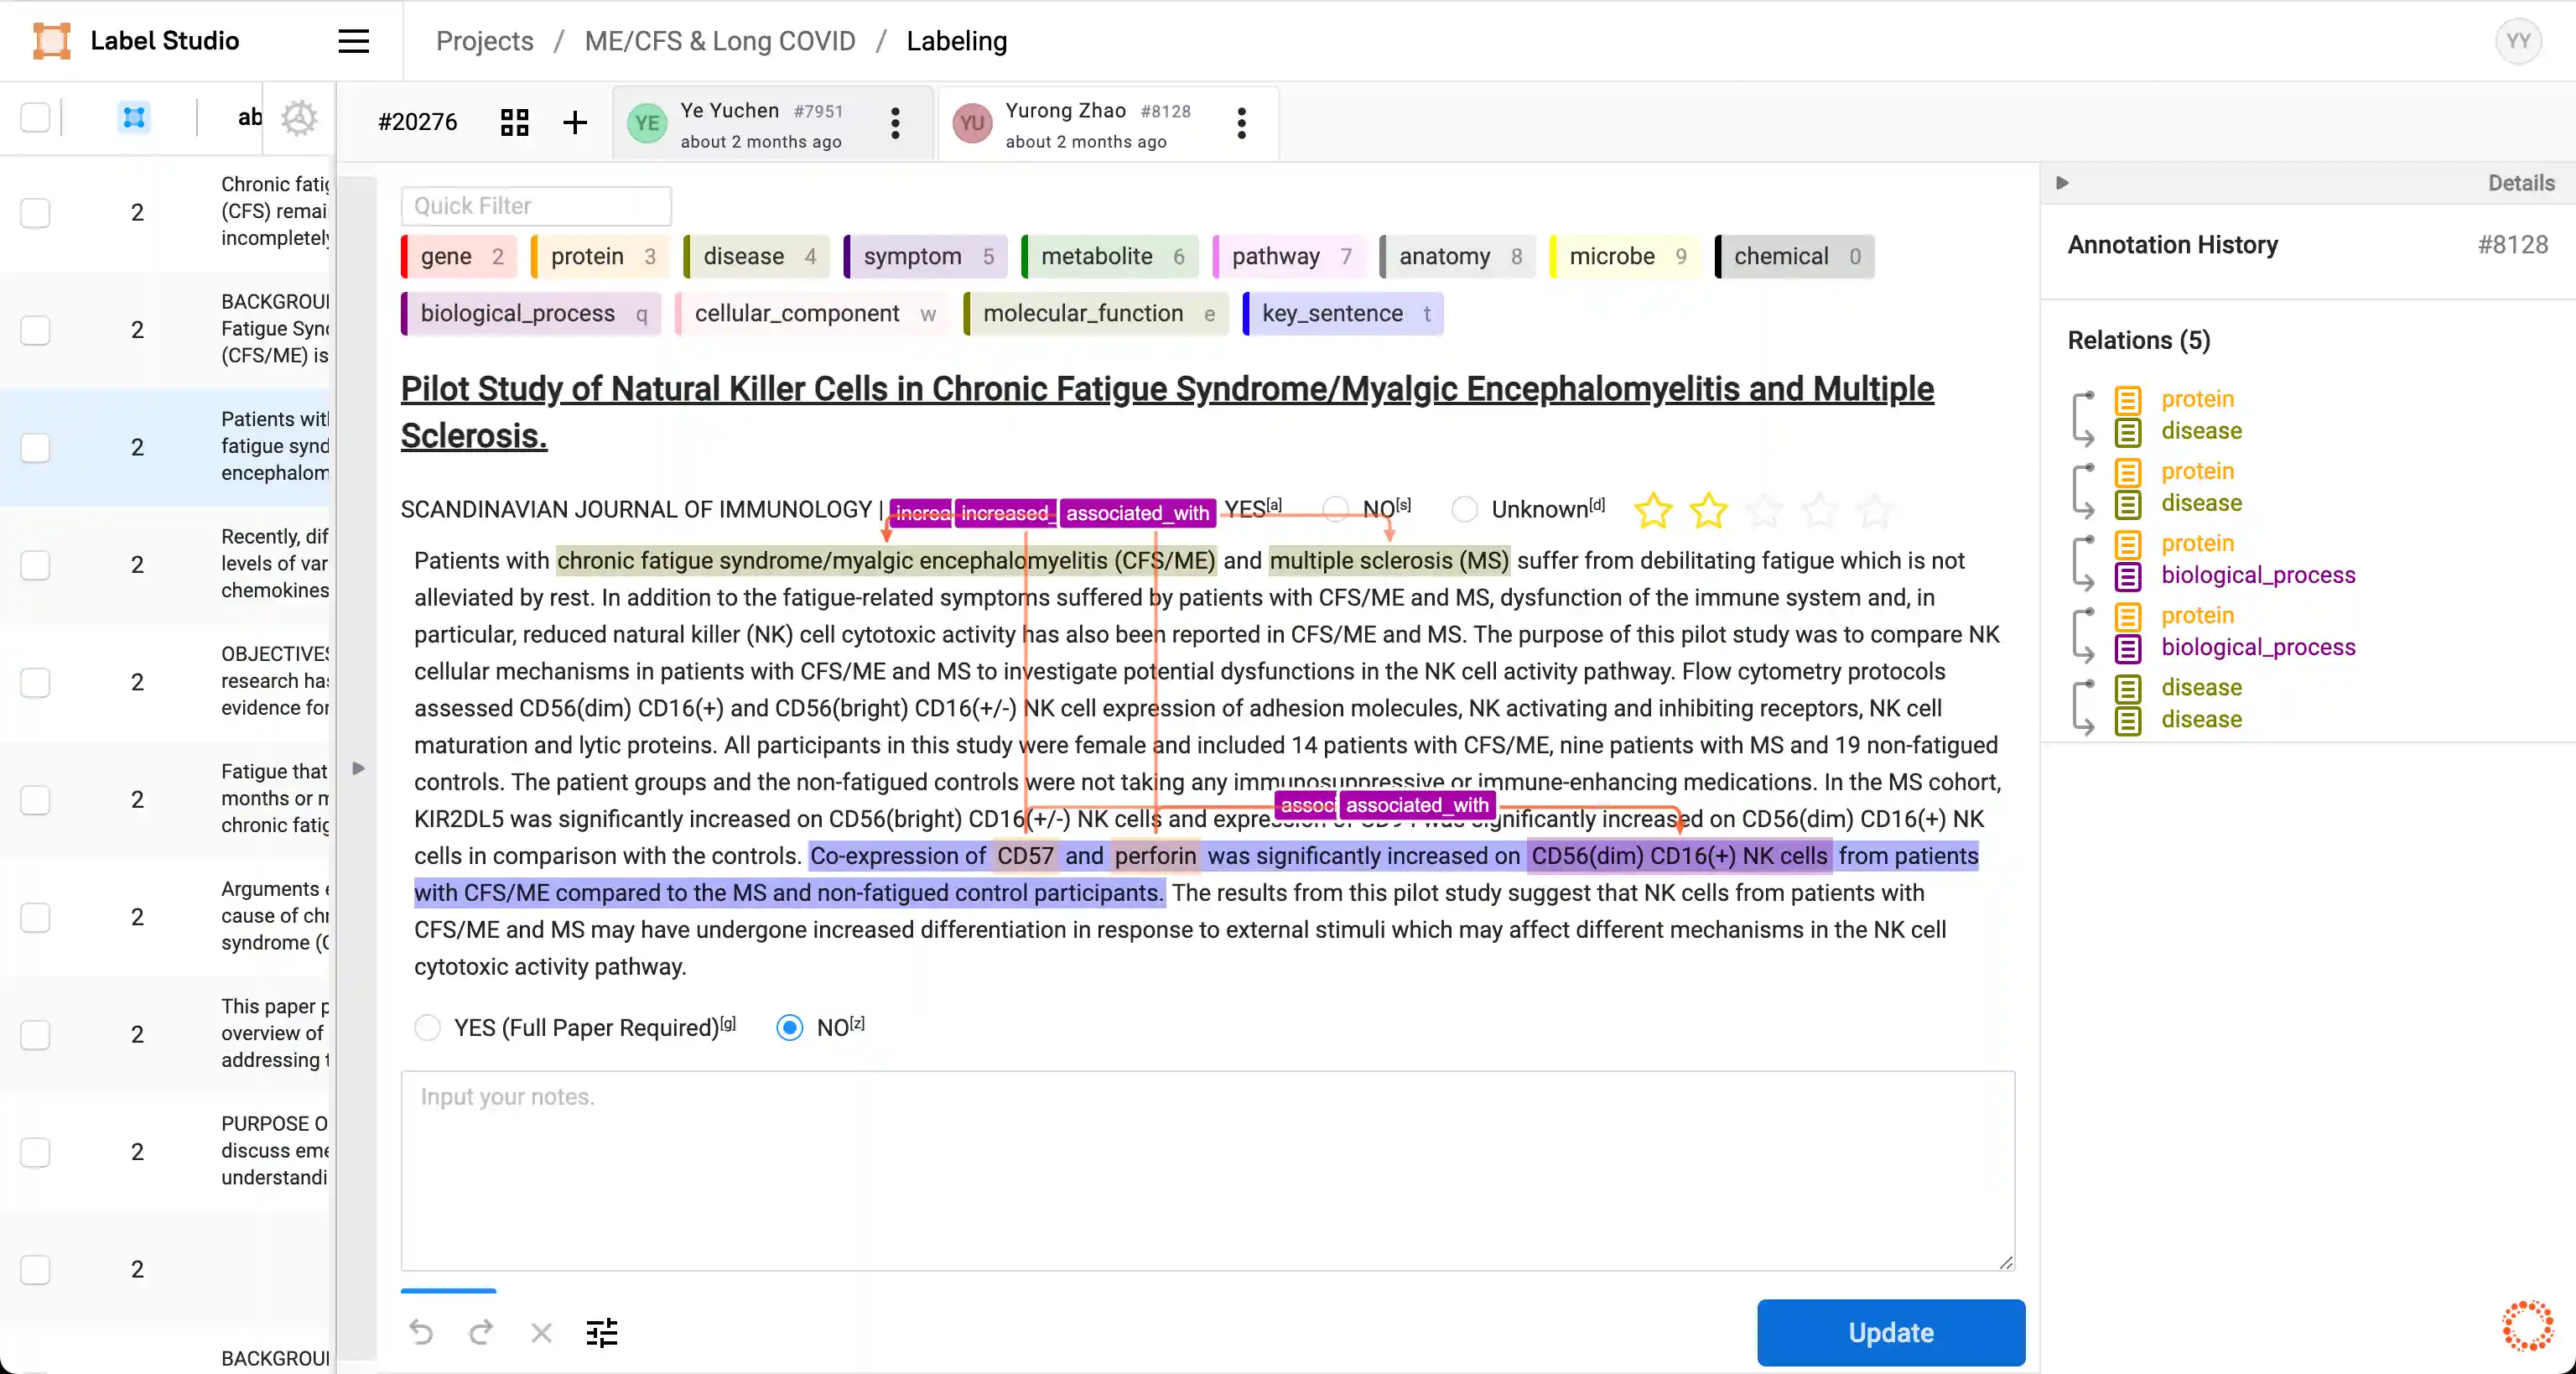Screen dimensions: 2576x1374
Task: Open Yurong Zhao annotation options (three dots)
Action: click(x=1241, y=123)
